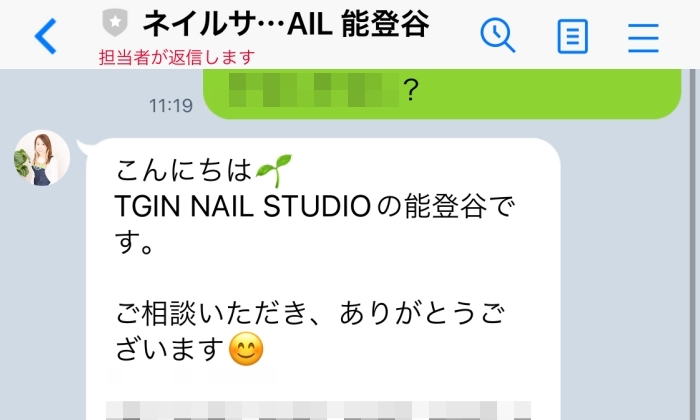Screen dimensions: 700x420
Task: Tap the sprout emoji after こんにちは
Action: [274, 170]
